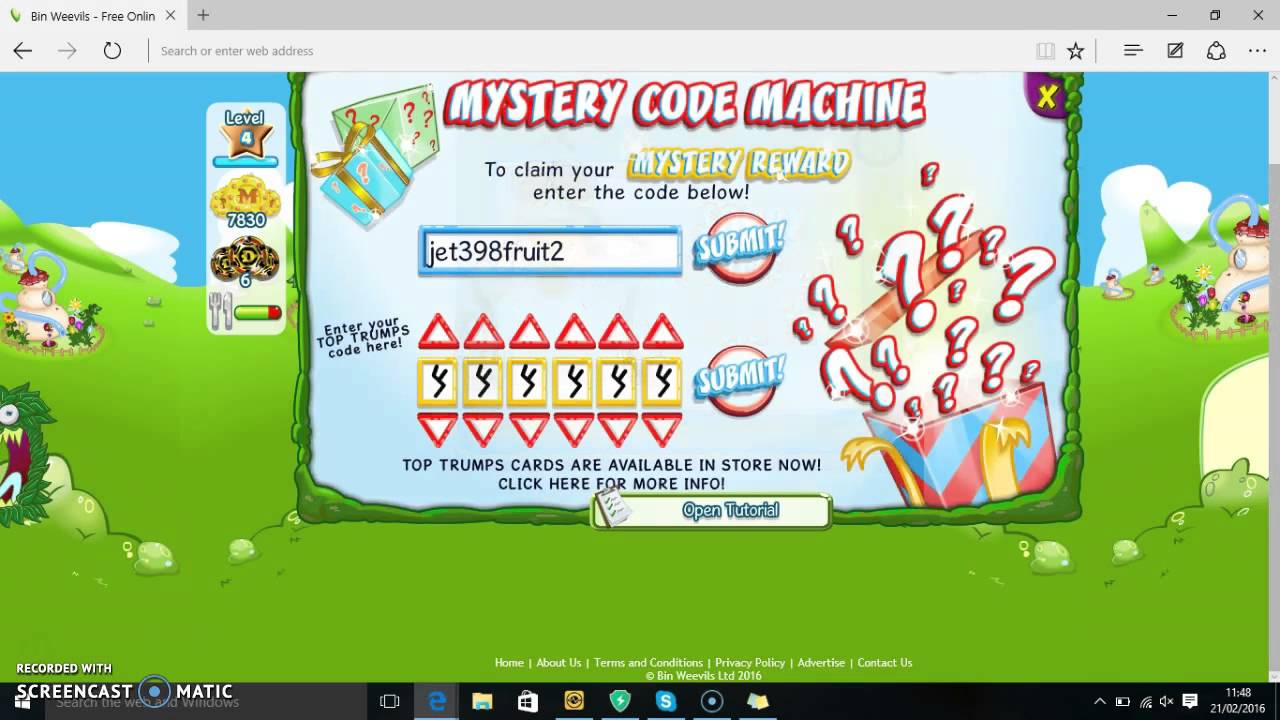Open Task View in taskbar
The image size is (1280, 720).
click(x=390, y=702)
